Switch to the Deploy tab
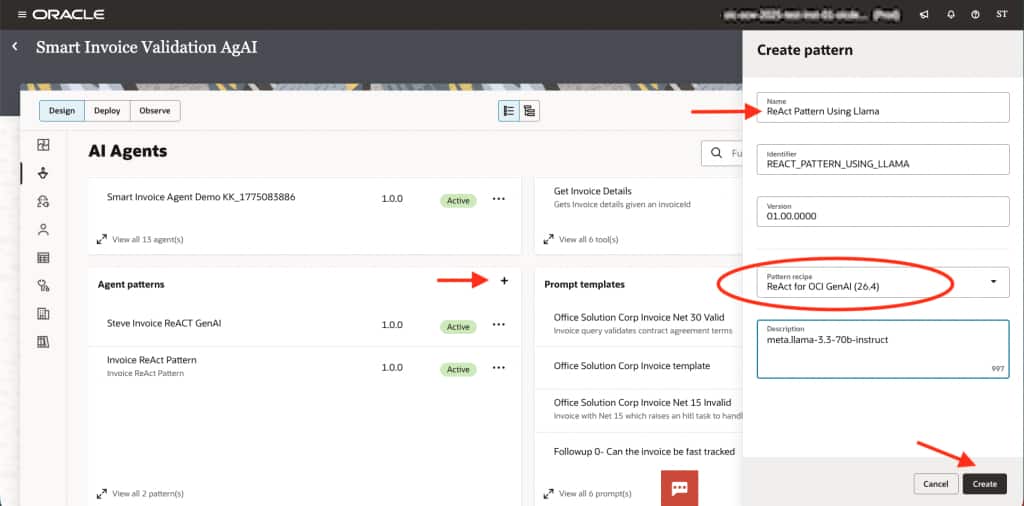Screen dimensions: 1024x506 click(107, 111)
